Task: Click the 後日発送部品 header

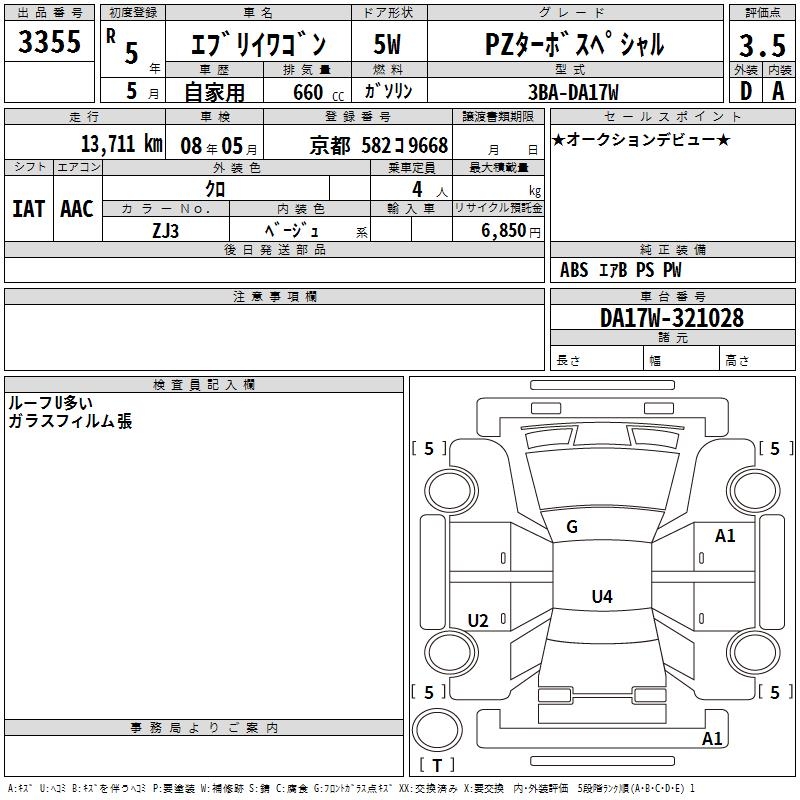Action: [x=274, y=249]
